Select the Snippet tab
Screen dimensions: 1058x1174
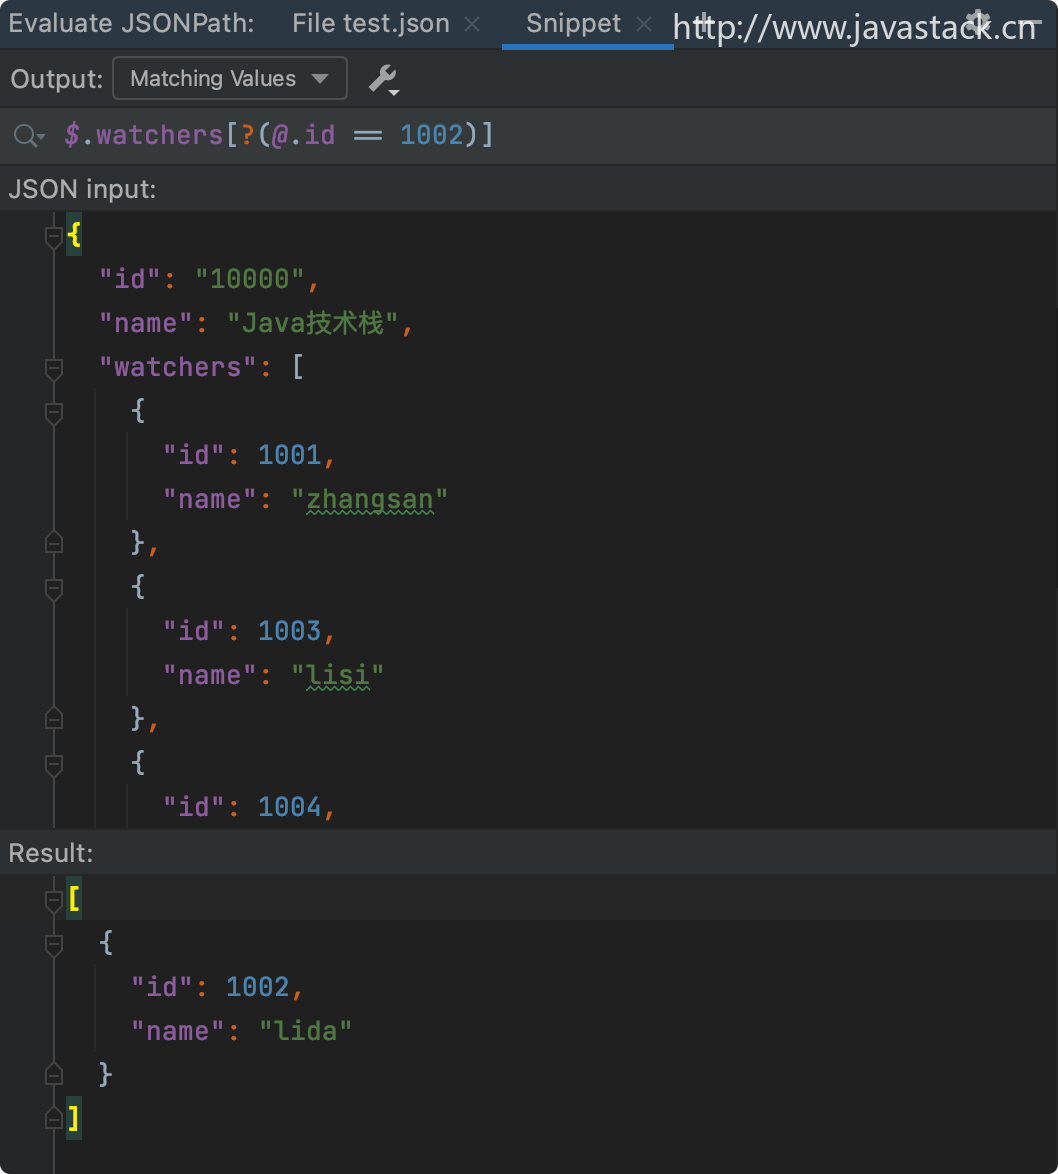[574, 24]
